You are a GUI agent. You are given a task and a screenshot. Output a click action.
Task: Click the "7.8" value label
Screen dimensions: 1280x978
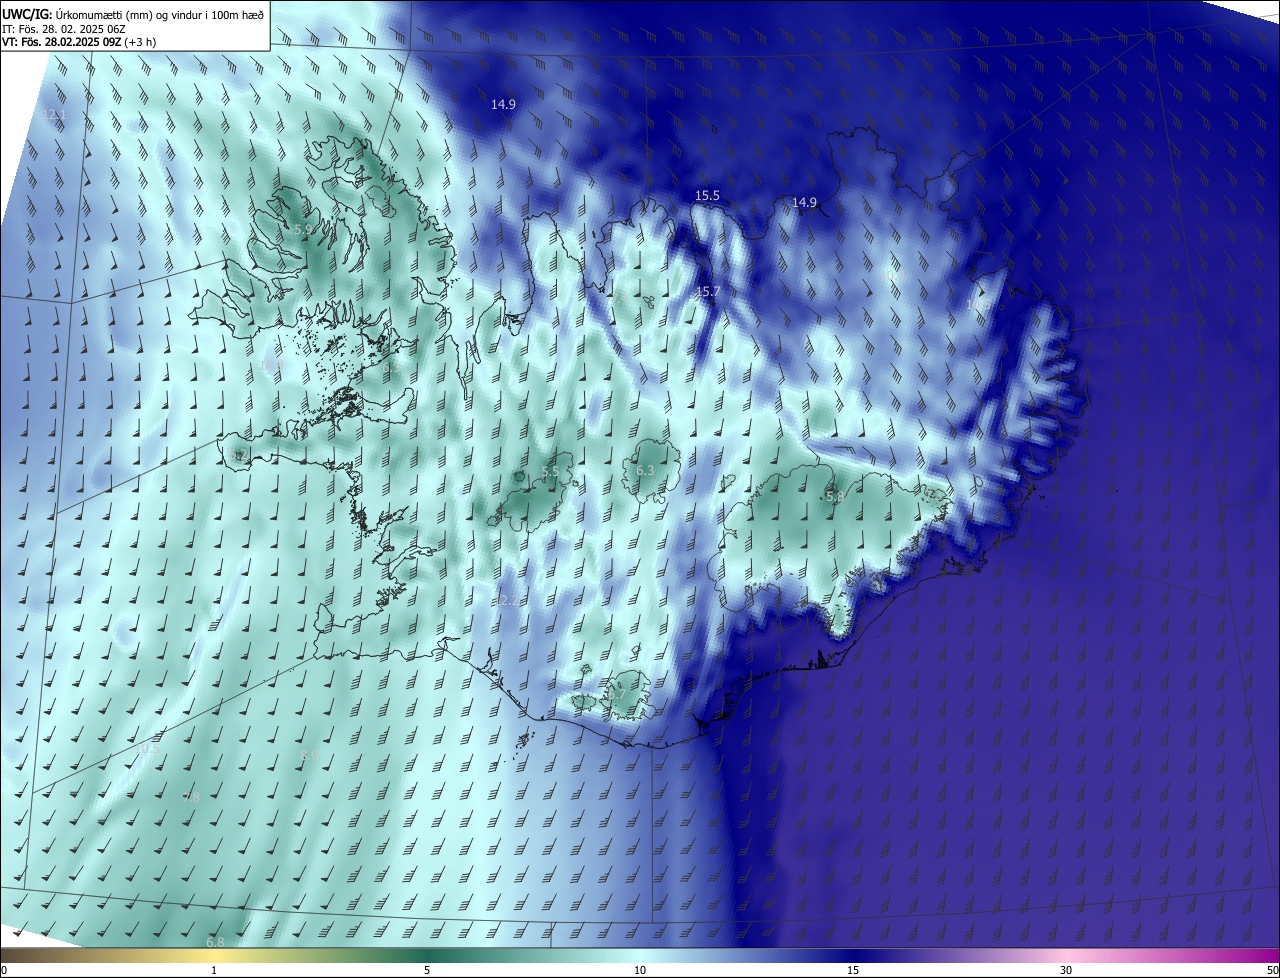pos(191,797)
